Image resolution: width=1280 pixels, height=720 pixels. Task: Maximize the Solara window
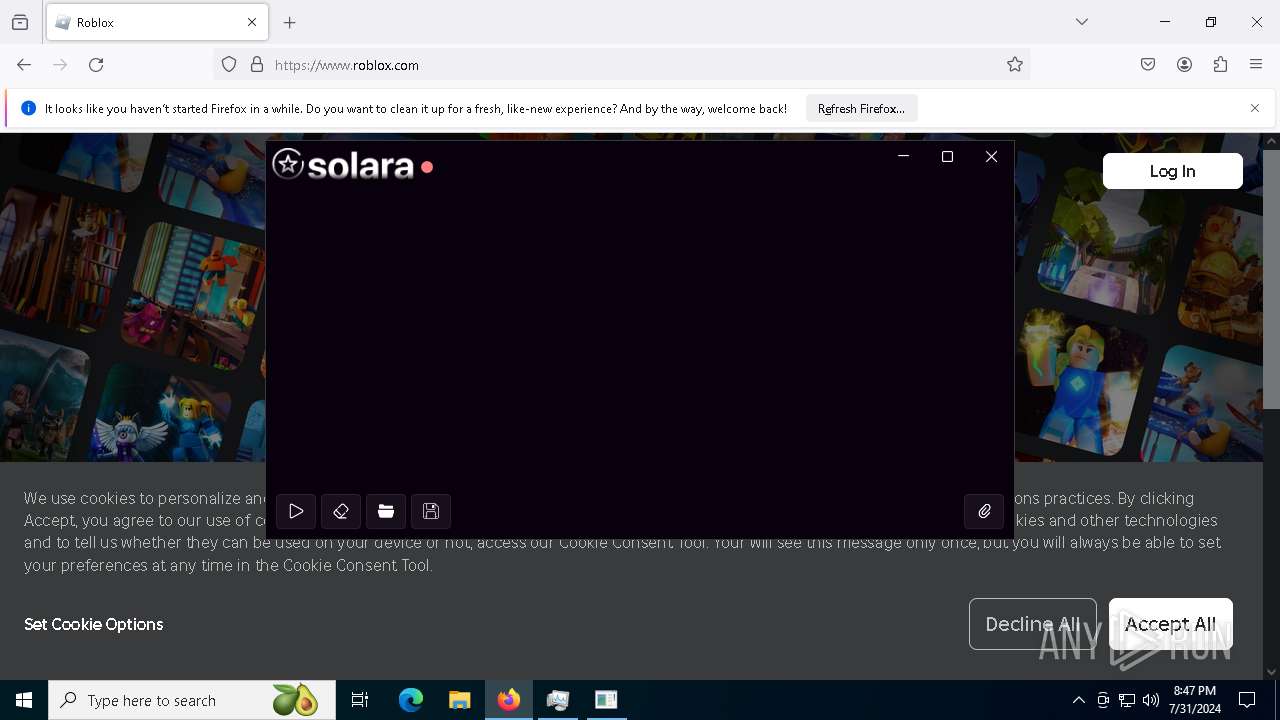[947, 157]
